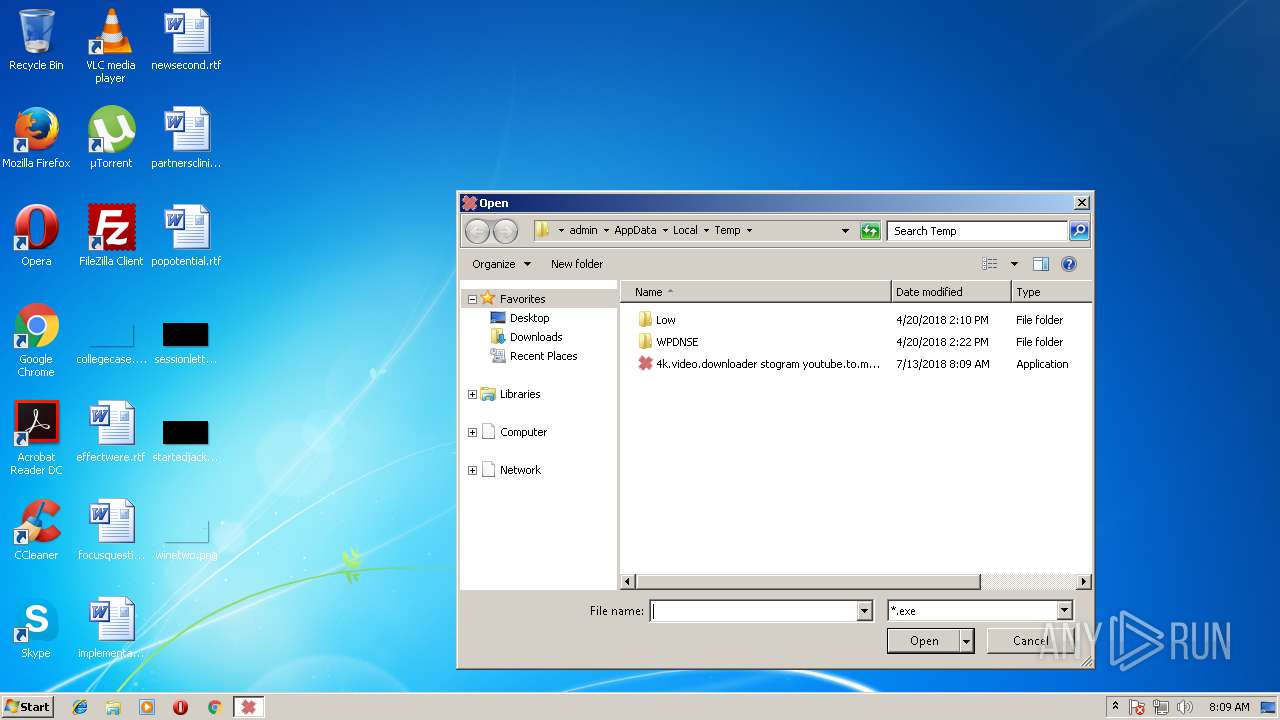Click the Forward navigation arrow in Open dialog
Image resolution: width=1280 pixels, height=720 pixels.
tap(505, 231)
